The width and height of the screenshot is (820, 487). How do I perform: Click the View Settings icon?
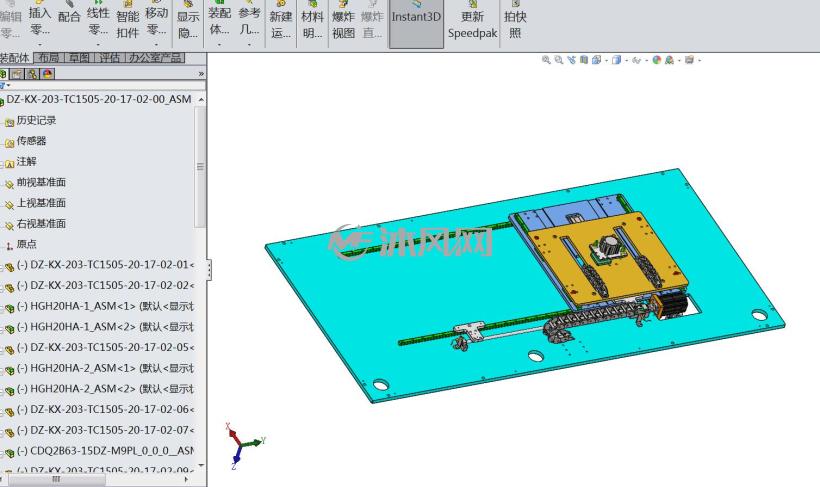[689, 60]
